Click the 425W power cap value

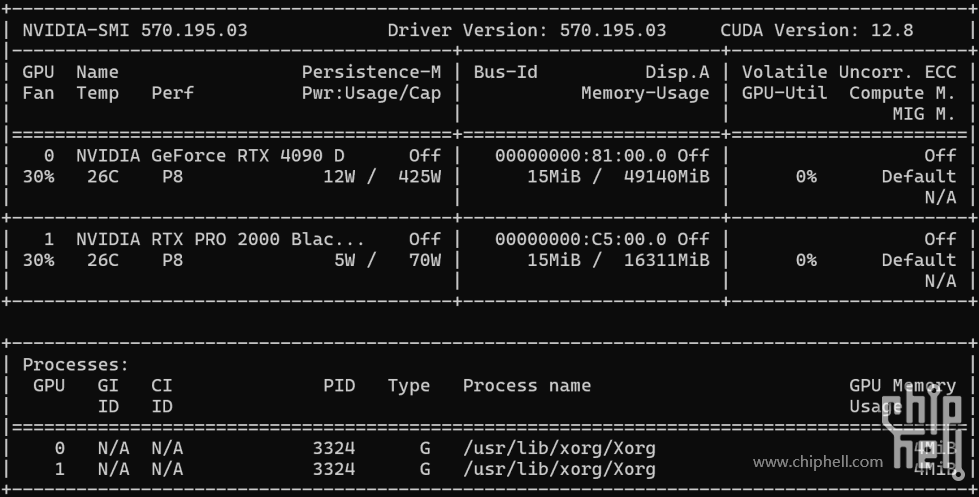(x=419, y=177)
